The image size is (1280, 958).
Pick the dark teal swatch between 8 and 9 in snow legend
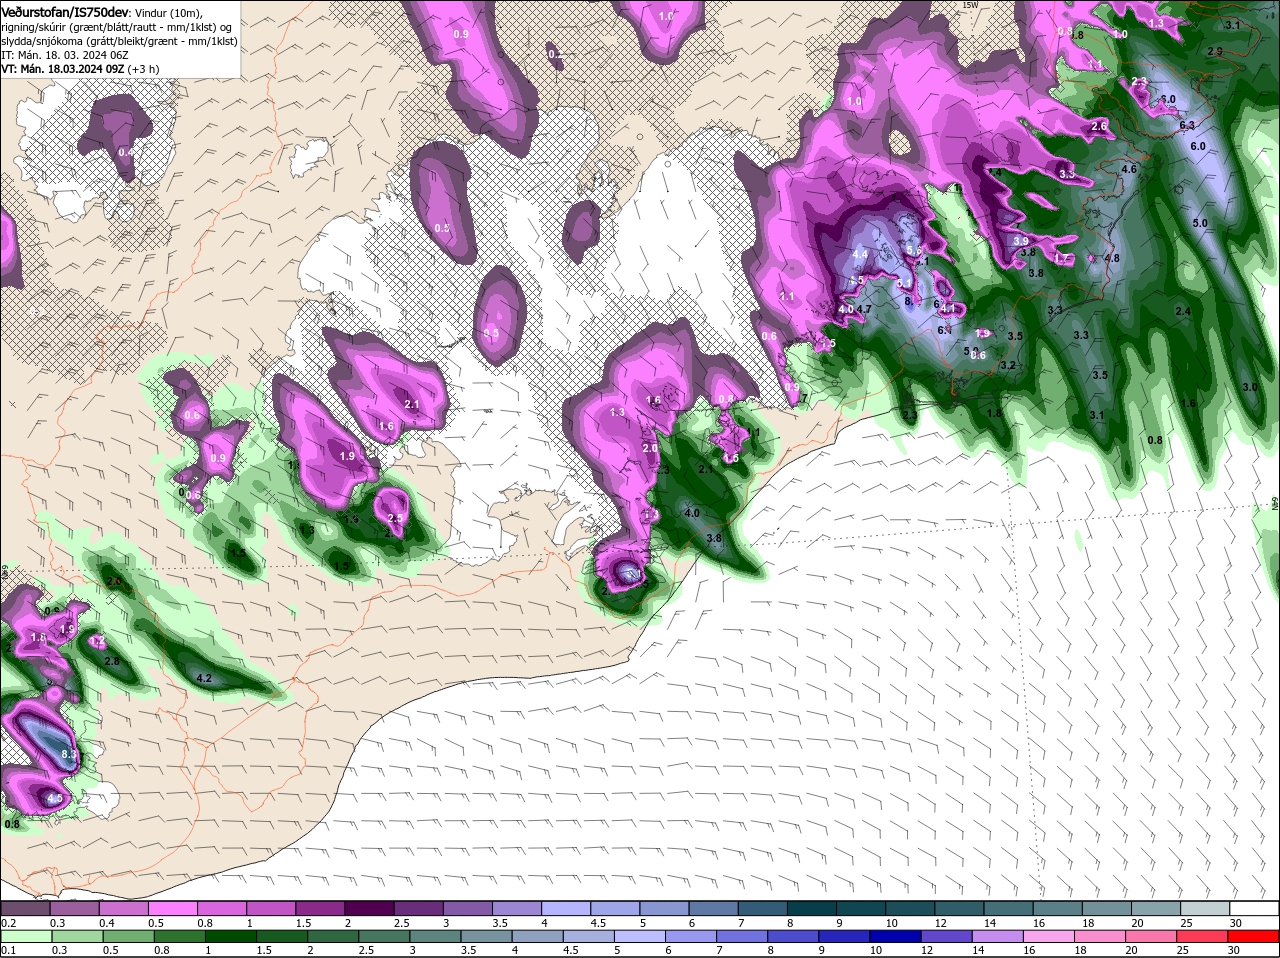click(812, 908)
